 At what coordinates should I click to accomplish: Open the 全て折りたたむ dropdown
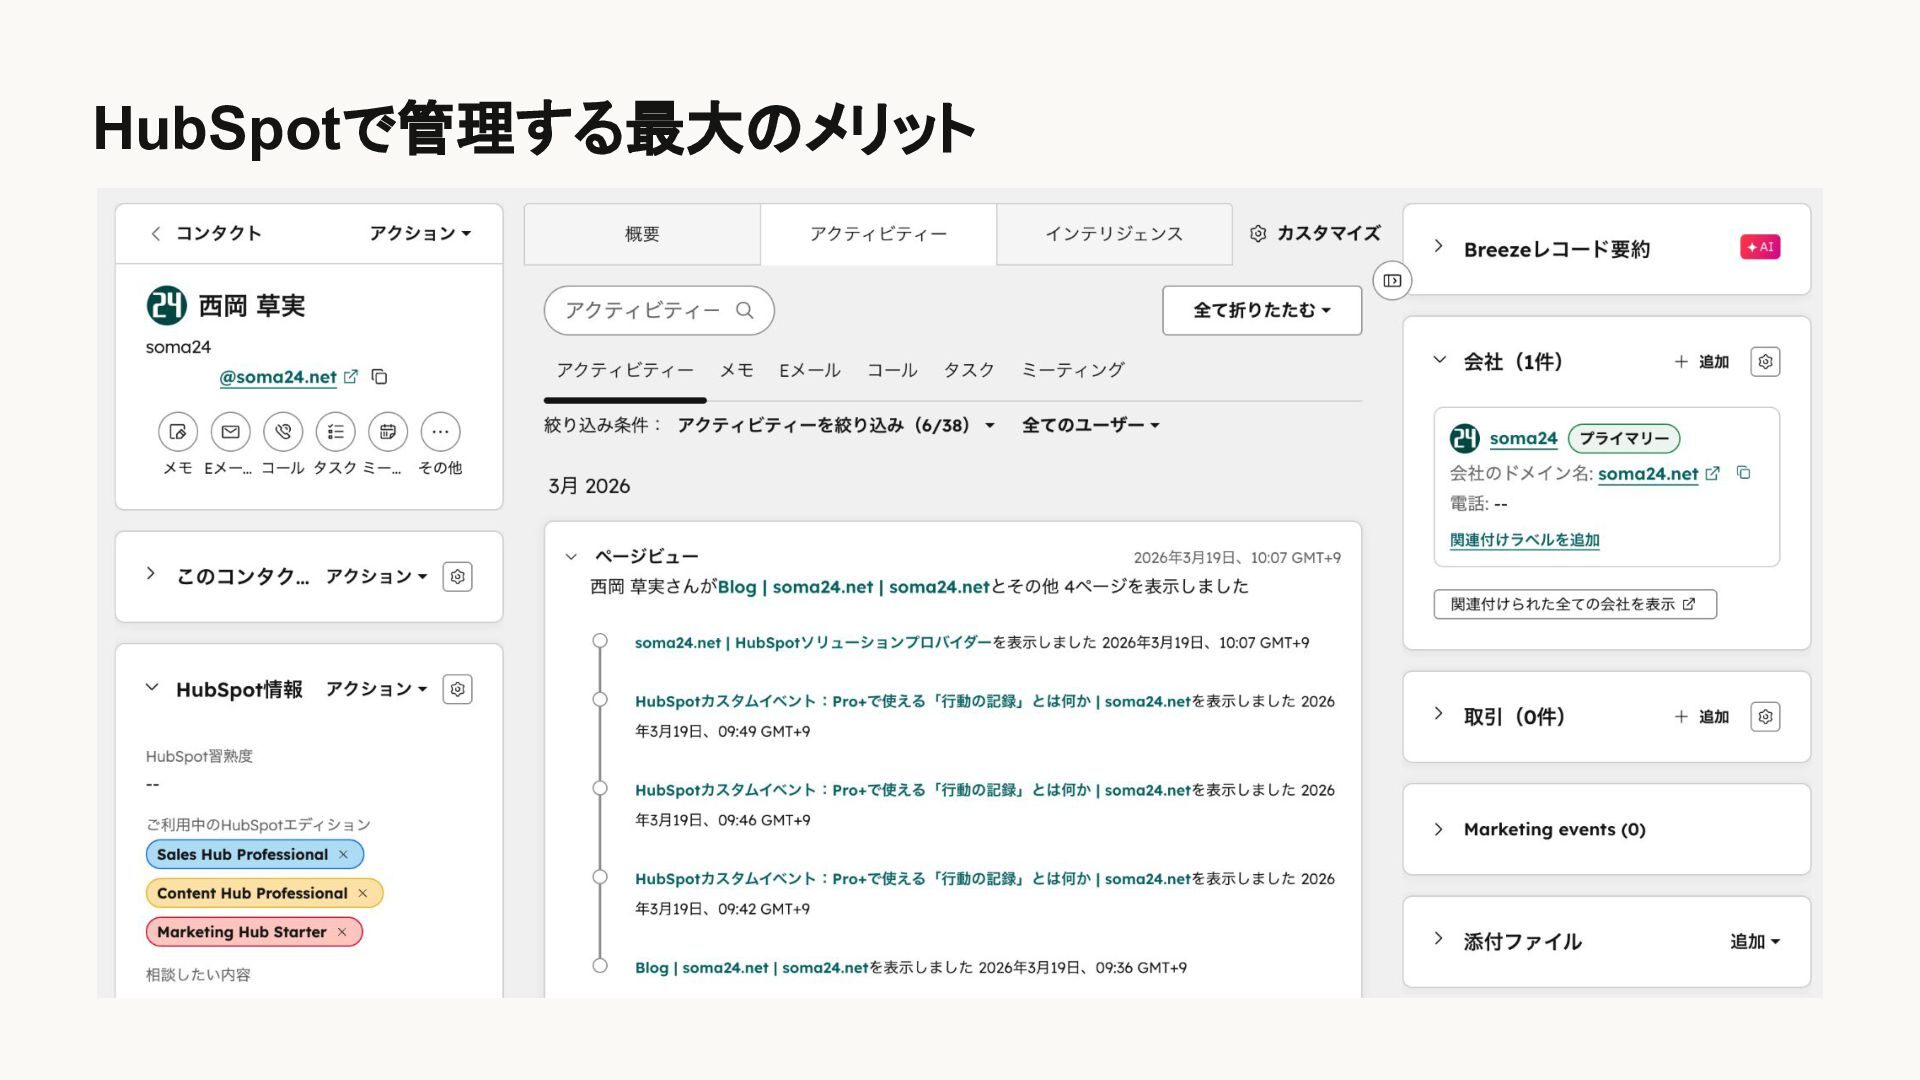click(x=1261, y=310)
